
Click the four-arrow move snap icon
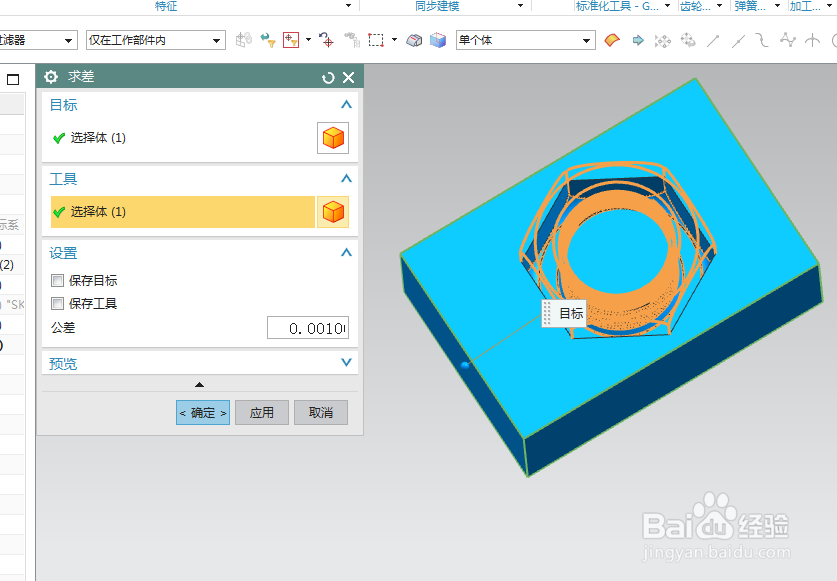663,41
